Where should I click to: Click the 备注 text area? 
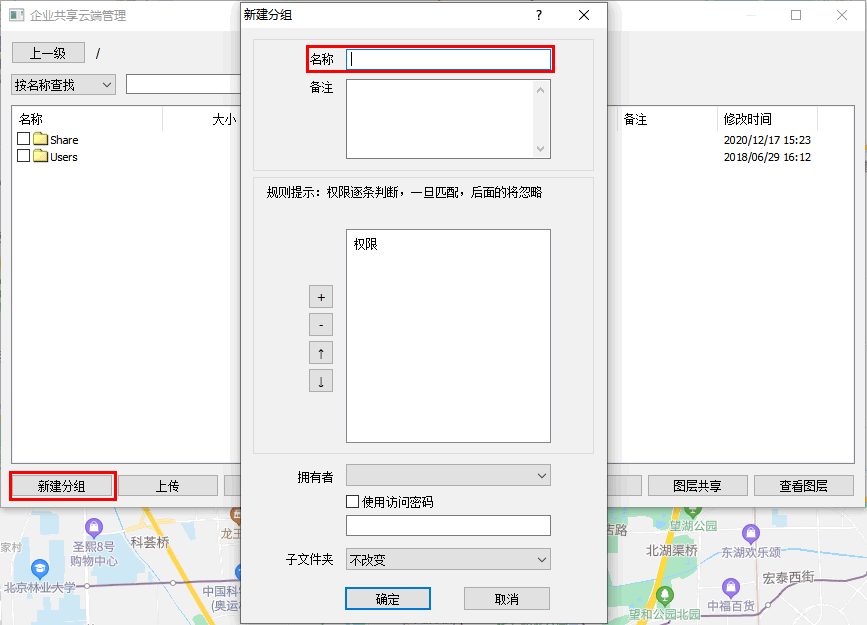pyautogui.click(x=440, y=119)
